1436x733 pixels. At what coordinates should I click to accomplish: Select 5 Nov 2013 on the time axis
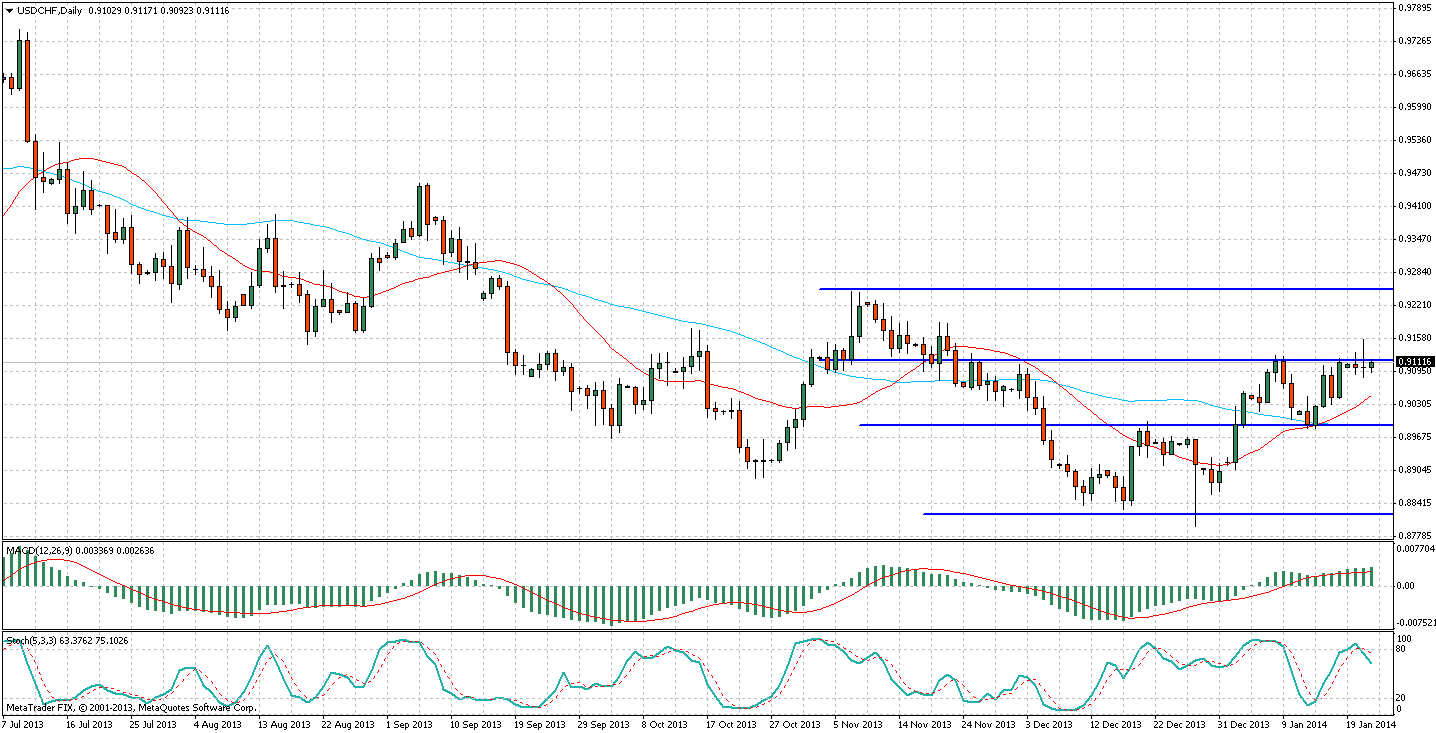pyautogui.click(x=860, y=723)
